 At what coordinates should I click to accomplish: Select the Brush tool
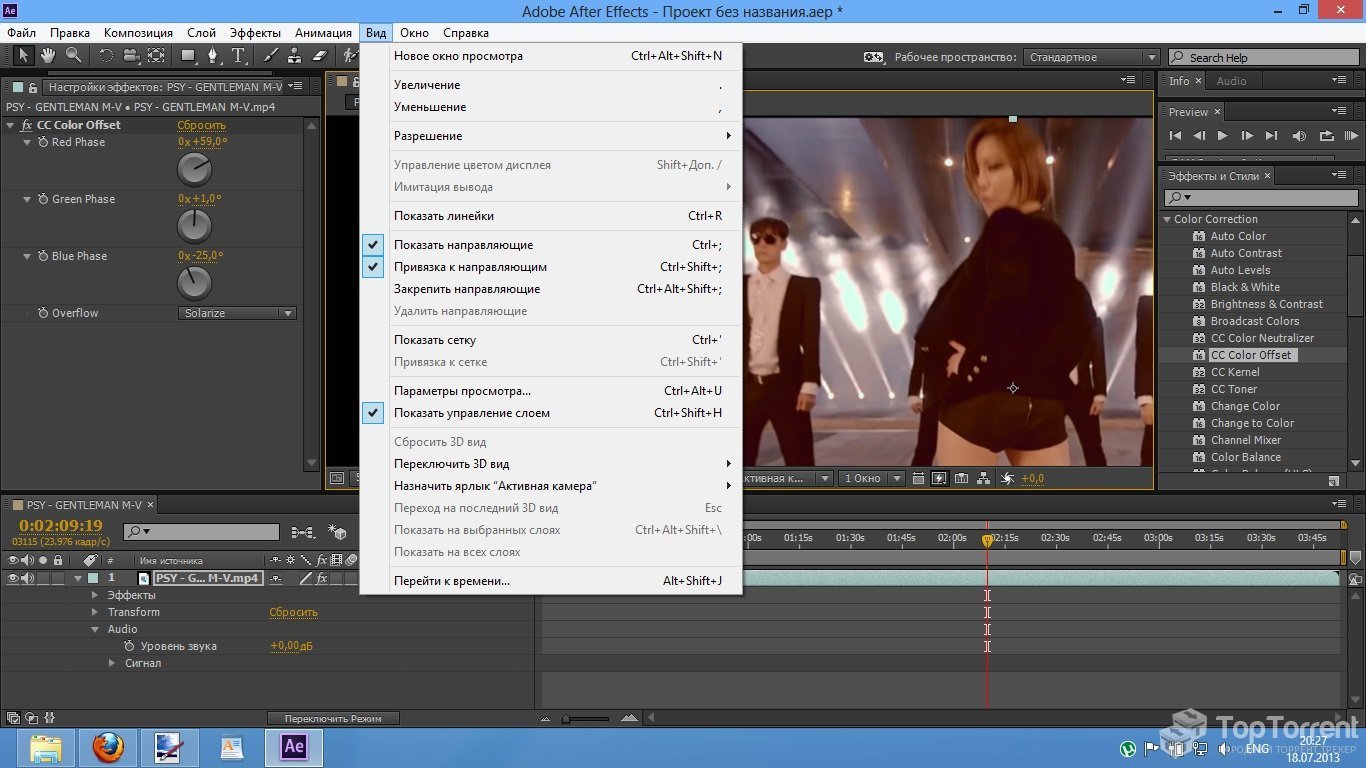pyautogui.click(x=271, y=56)
